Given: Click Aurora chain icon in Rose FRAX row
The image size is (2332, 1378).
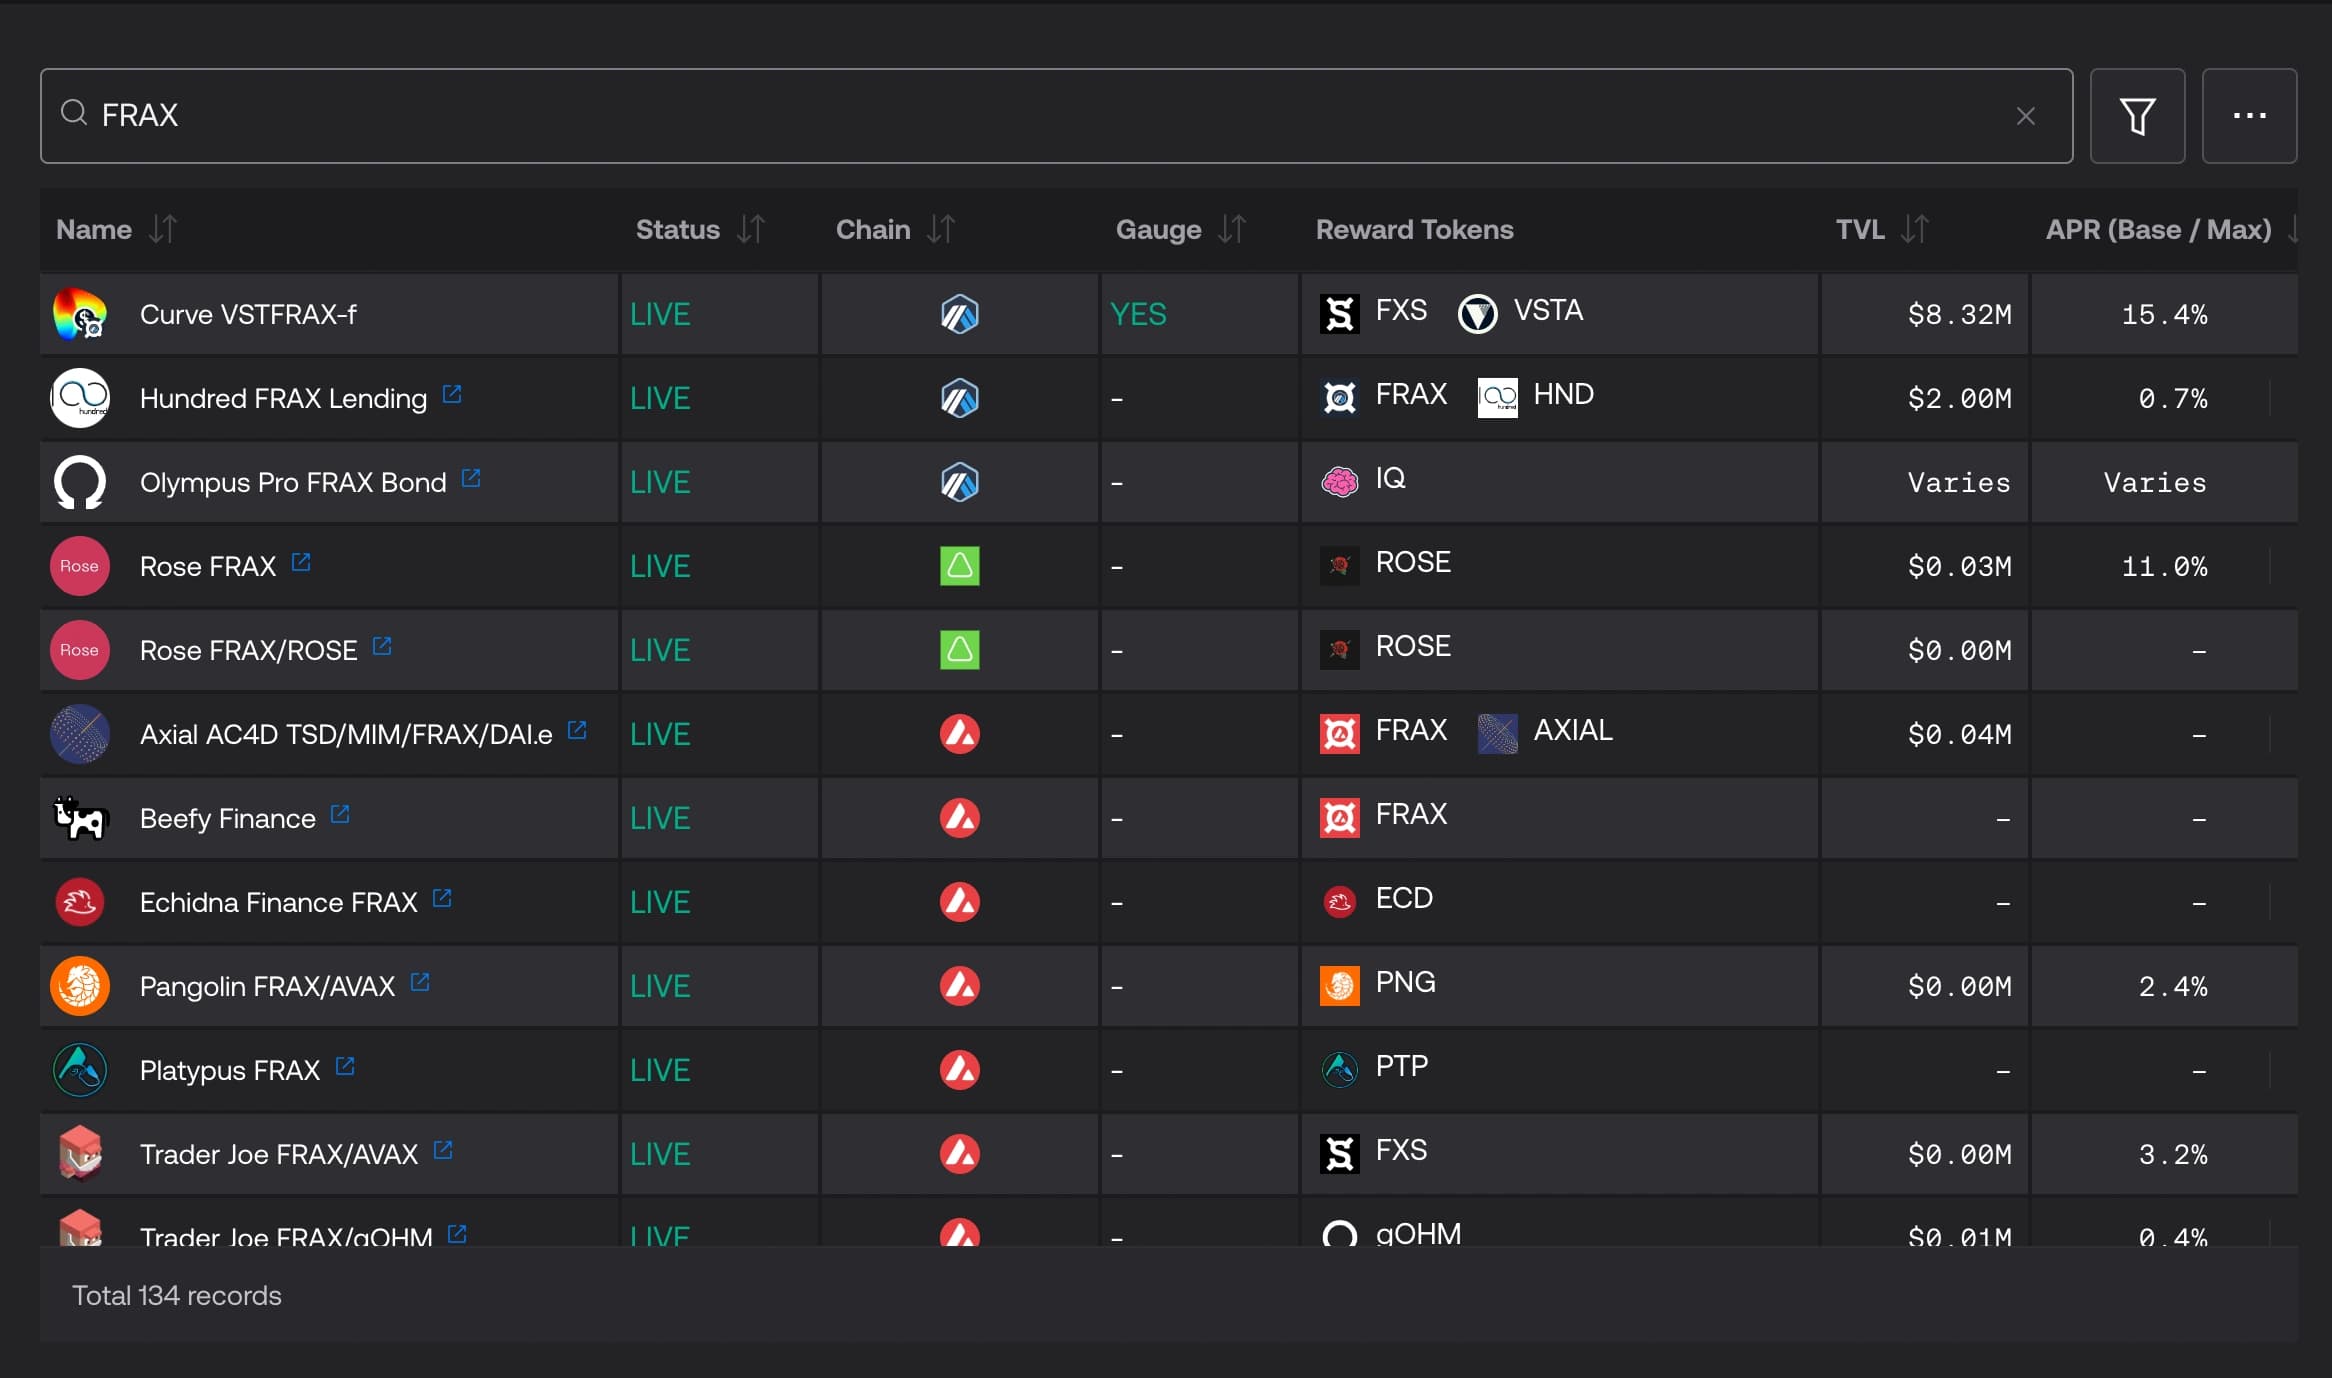Looking at the screenshot, I should point(960,566).
